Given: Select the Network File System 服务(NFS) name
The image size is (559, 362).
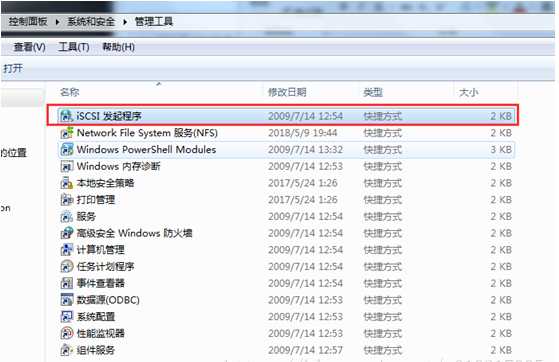Looking at the screenshot, I should click(x=147, y=133).
